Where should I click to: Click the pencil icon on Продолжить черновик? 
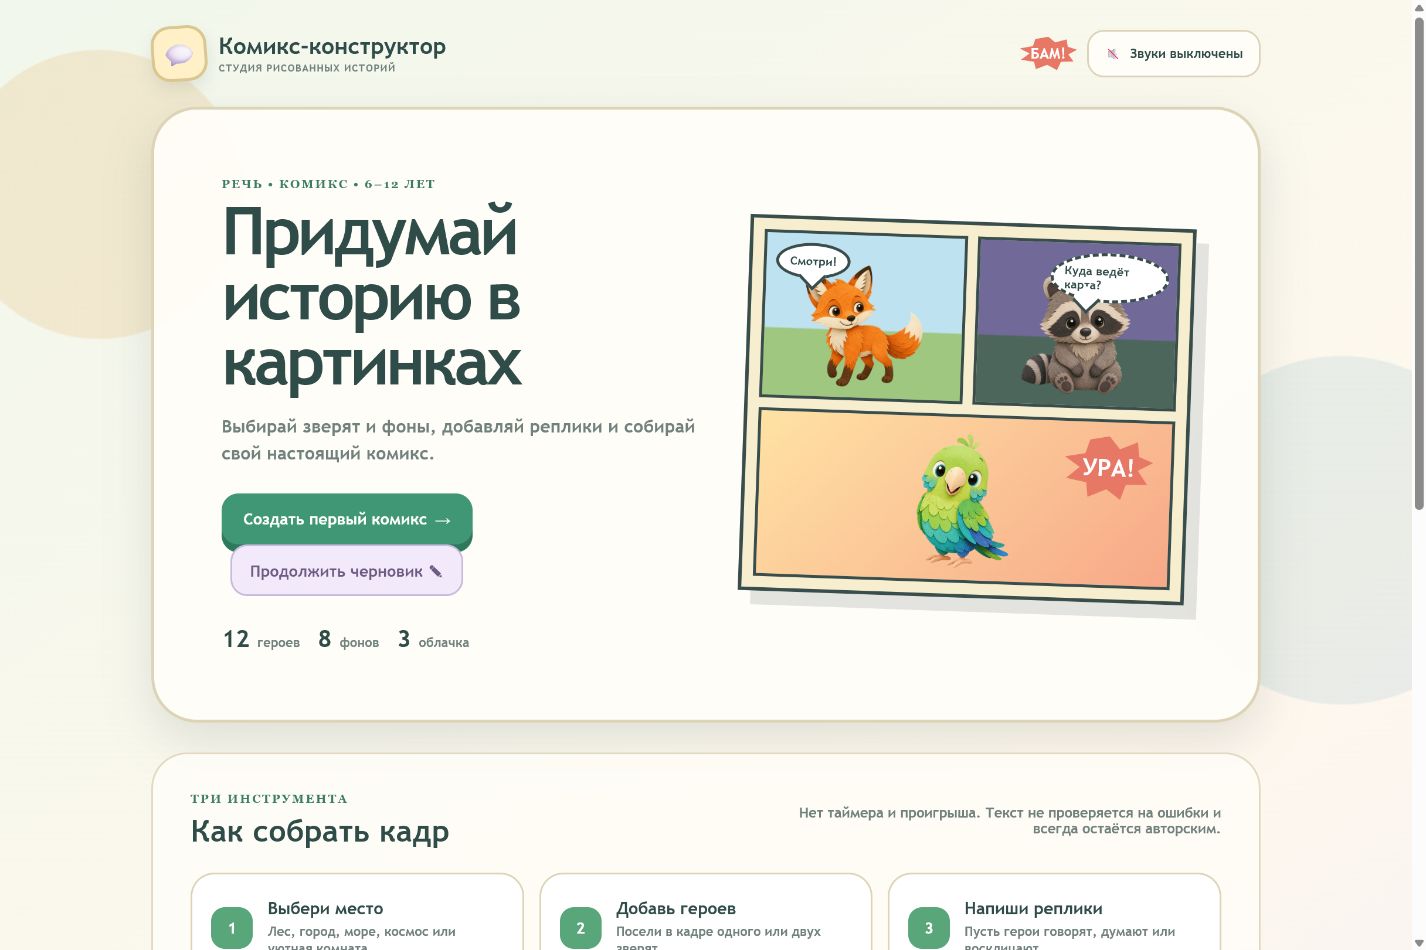[435, 571]
